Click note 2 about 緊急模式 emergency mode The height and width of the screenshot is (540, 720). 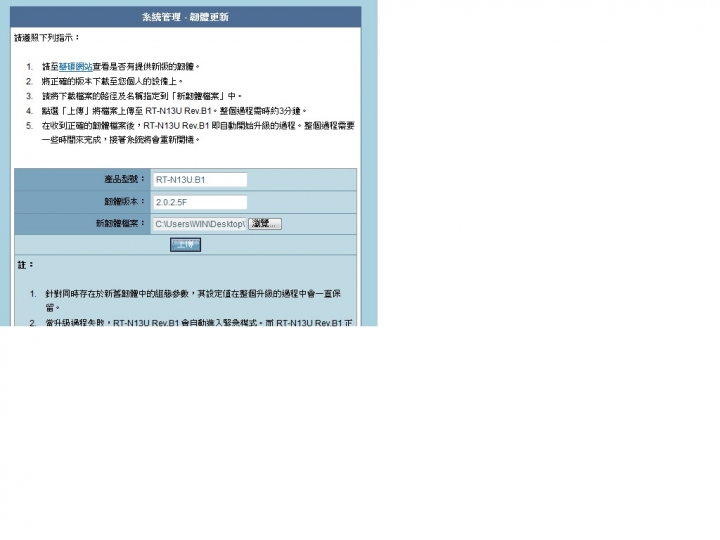pos(198,322)
